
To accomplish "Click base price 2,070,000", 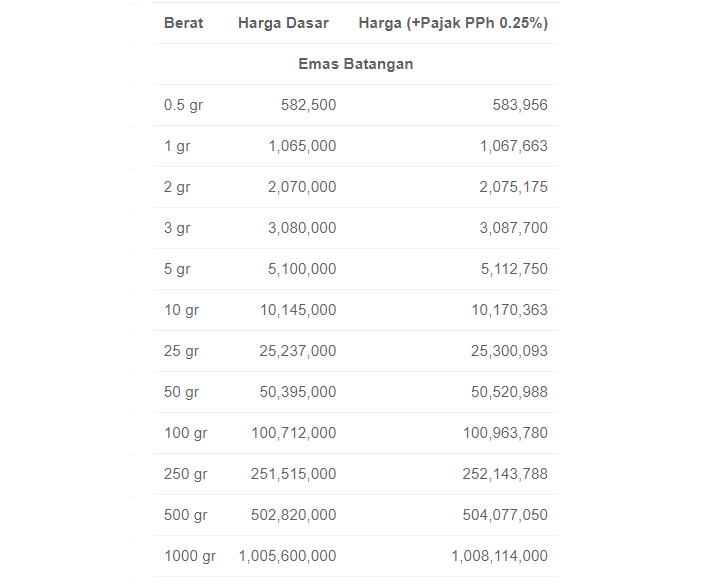I will [302, 187].
